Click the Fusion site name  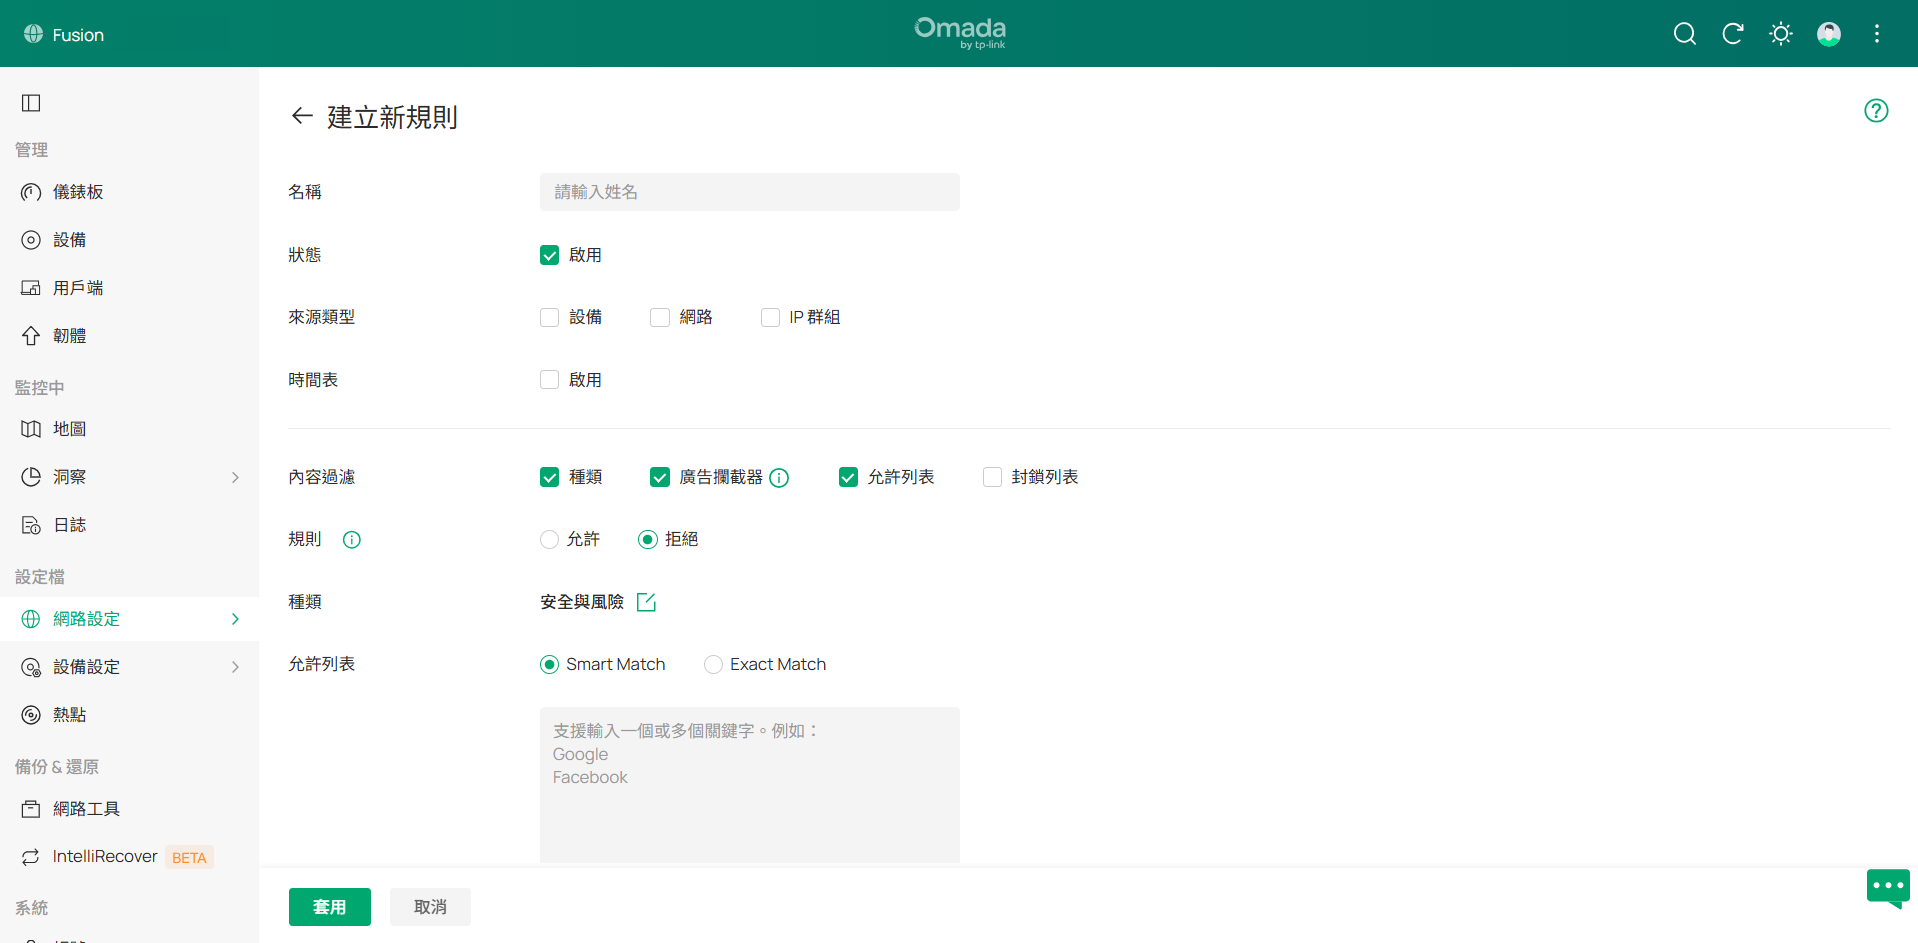(78, 35)
